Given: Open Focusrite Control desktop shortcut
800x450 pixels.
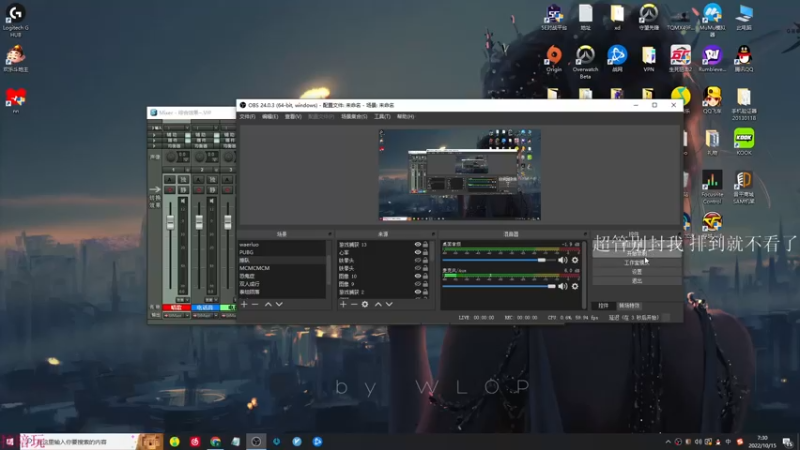Looking at the screenshot, I should tap(712, 187).
